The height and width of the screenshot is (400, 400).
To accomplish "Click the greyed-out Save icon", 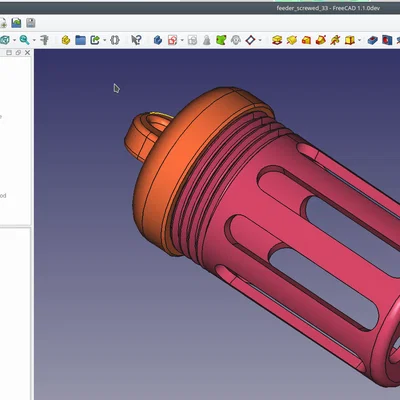I will coord(31,23).
